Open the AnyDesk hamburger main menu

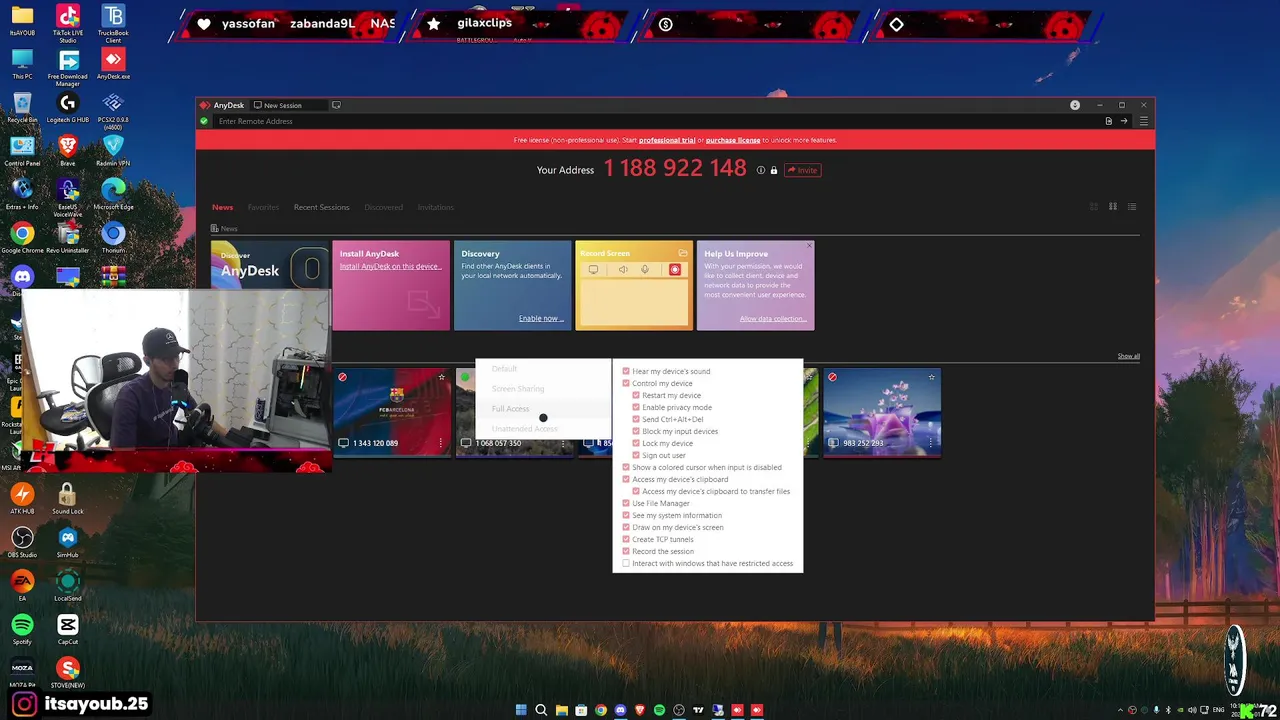(x=1144, y=121)
